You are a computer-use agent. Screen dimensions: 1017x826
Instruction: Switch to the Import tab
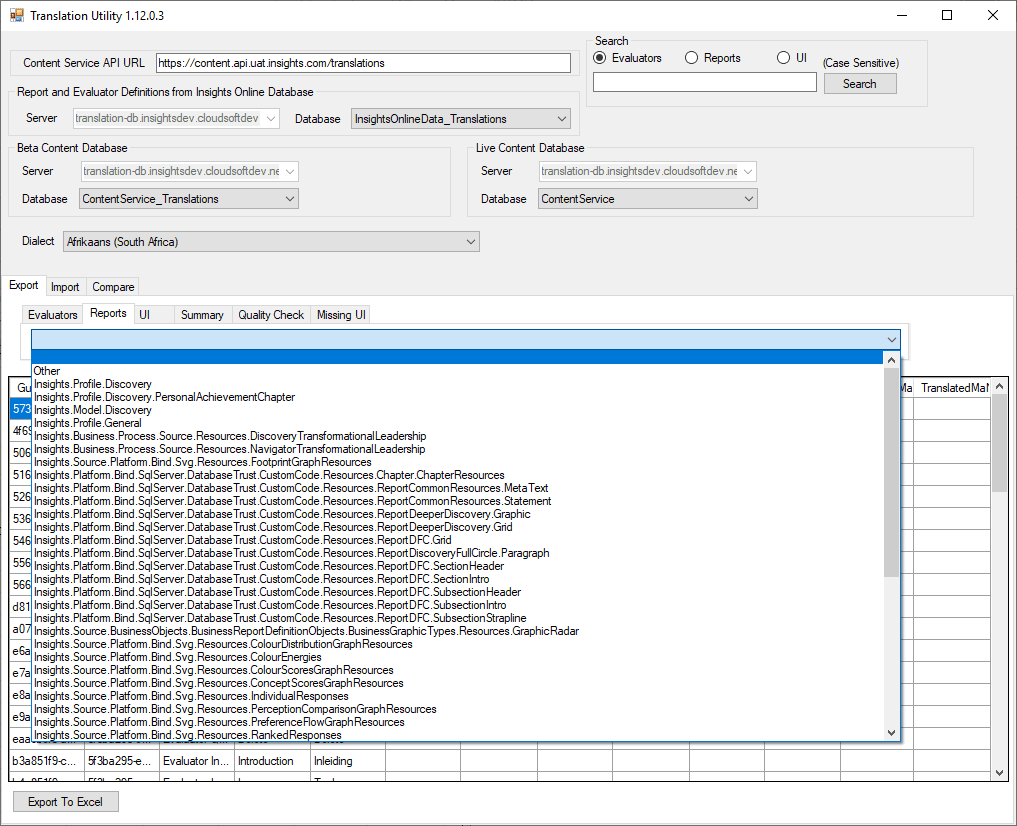click(x=65, y=287)
